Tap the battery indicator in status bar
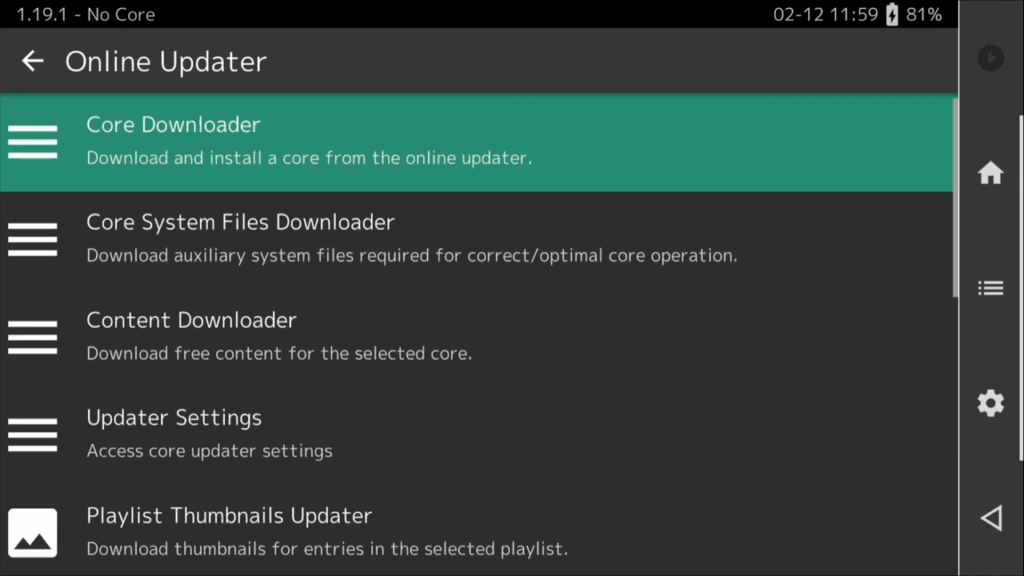The width and height of the screenshot is (1024, 576). tap(891, 14)
